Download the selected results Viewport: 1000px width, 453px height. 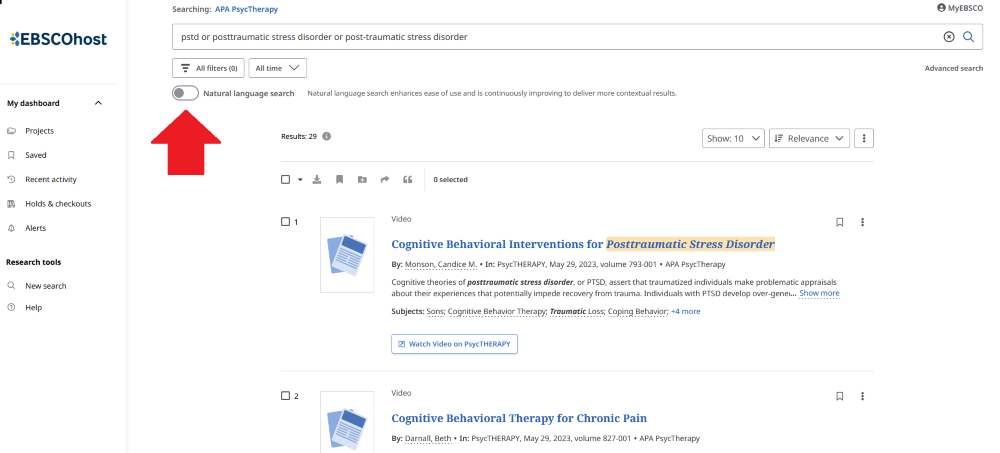[317, 180]
